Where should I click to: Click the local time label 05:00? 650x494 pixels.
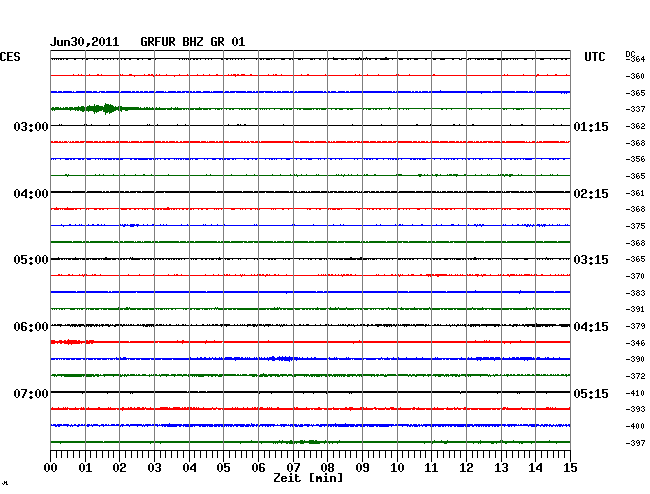click(31, 260)
